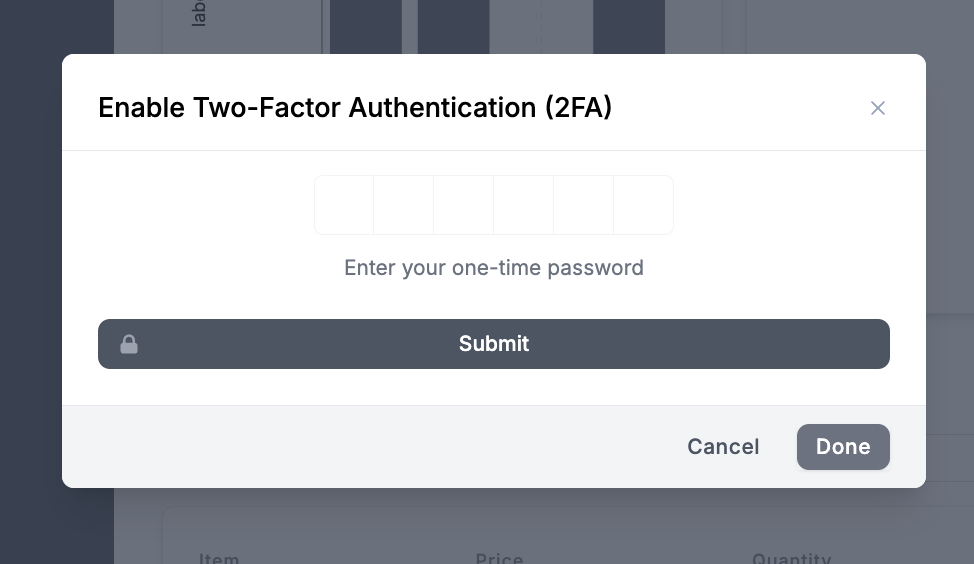Select the fifth OTP digit box
Image resolution: width=974 pixels, height=564 pixels.
point(584,205)
